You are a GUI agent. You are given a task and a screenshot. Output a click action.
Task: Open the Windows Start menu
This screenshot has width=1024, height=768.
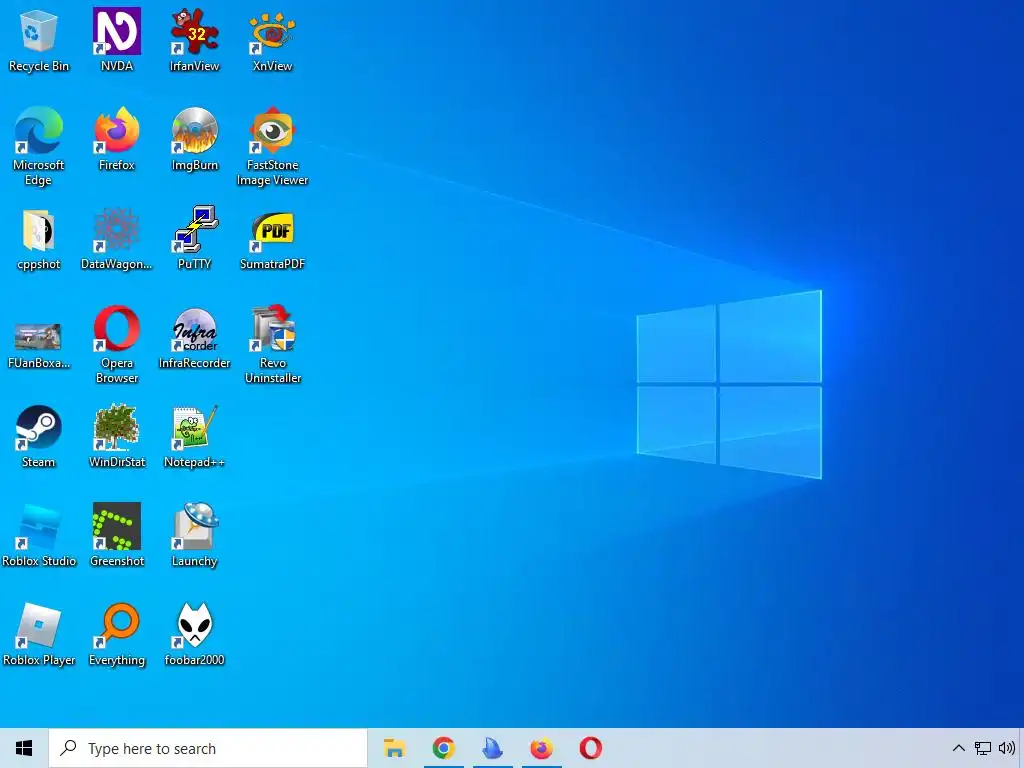pyautogui.click(x=24, y=748)
